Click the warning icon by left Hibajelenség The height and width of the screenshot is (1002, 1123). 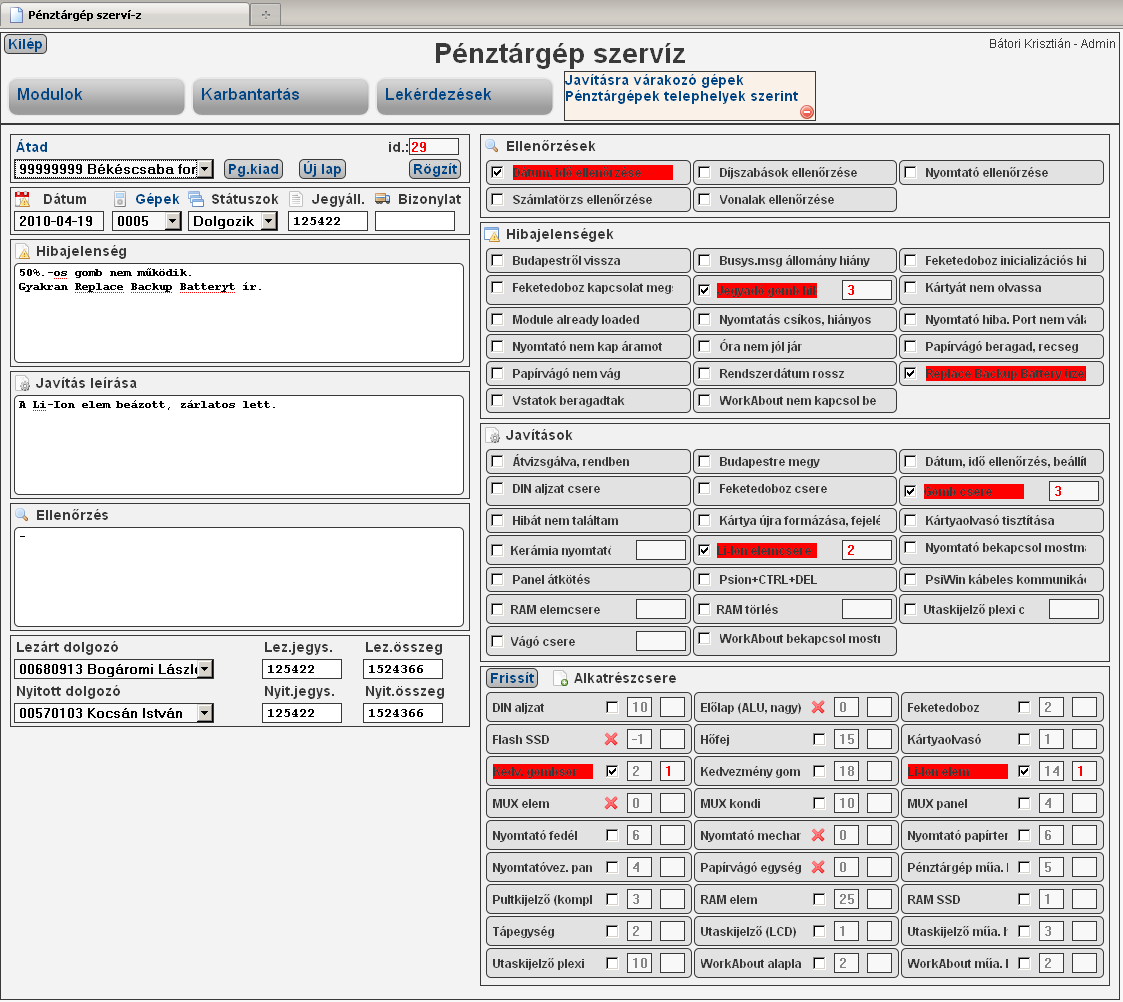click(23, 251)
